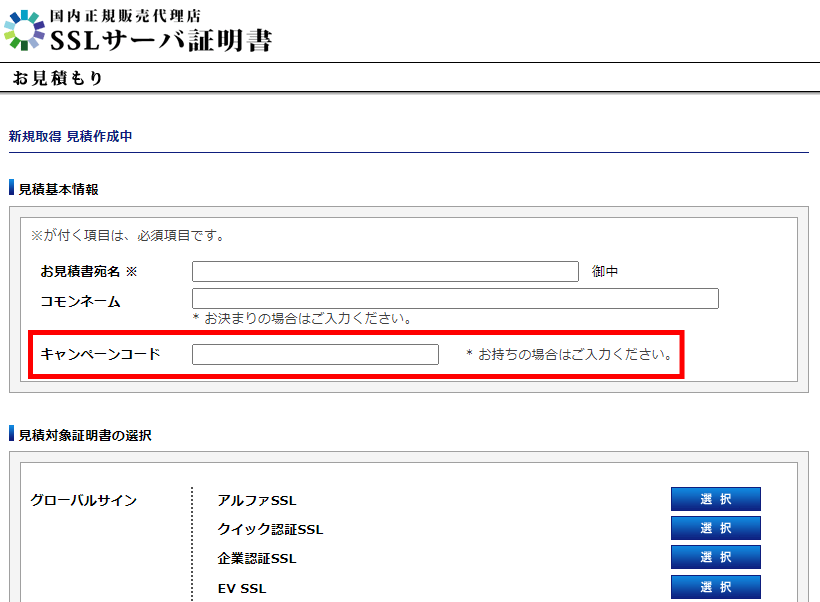Click the 国内正規販売代理店 tagline text
Image resolution: width=820 pixels, height=602 pixels.
click(126, 16)
